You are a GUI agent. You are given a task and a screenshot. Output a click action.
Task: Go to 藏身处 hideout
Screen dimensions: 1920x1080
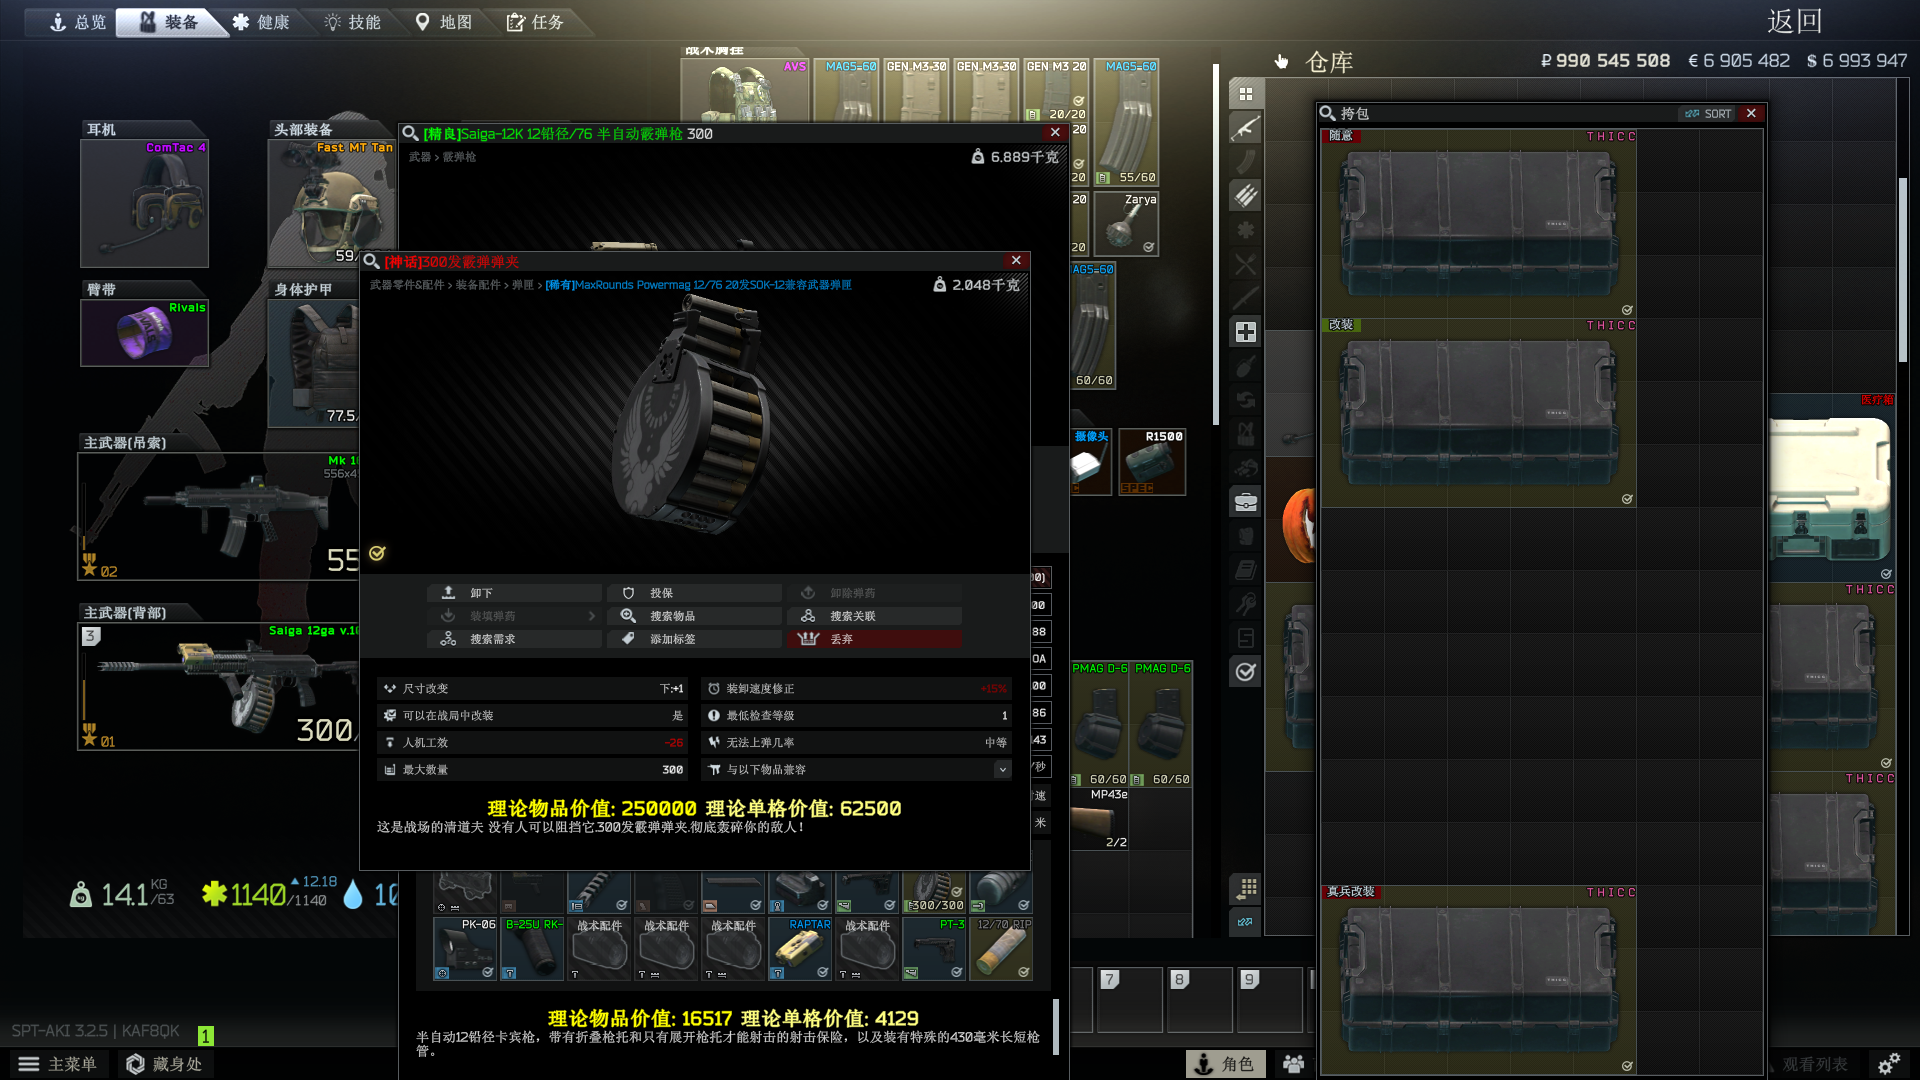click(x=165, y=1064)
